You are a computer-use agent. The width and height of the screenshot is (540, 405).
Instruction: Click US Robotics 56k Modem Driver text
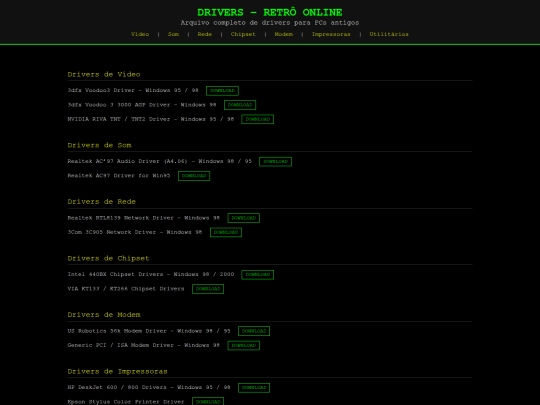click(x=149, y=331)
